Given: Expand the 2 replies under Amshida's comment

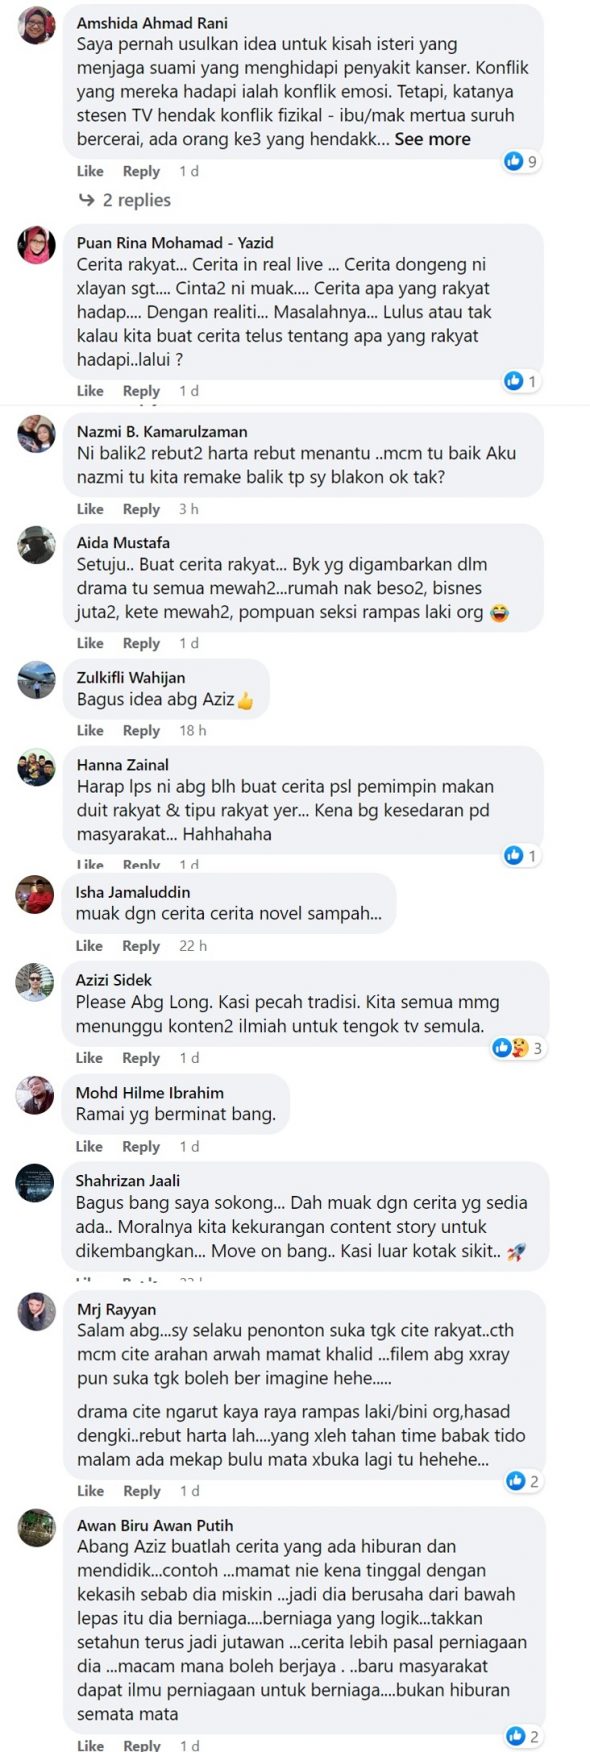Looking at the screenshot, I should click(126, 200).
